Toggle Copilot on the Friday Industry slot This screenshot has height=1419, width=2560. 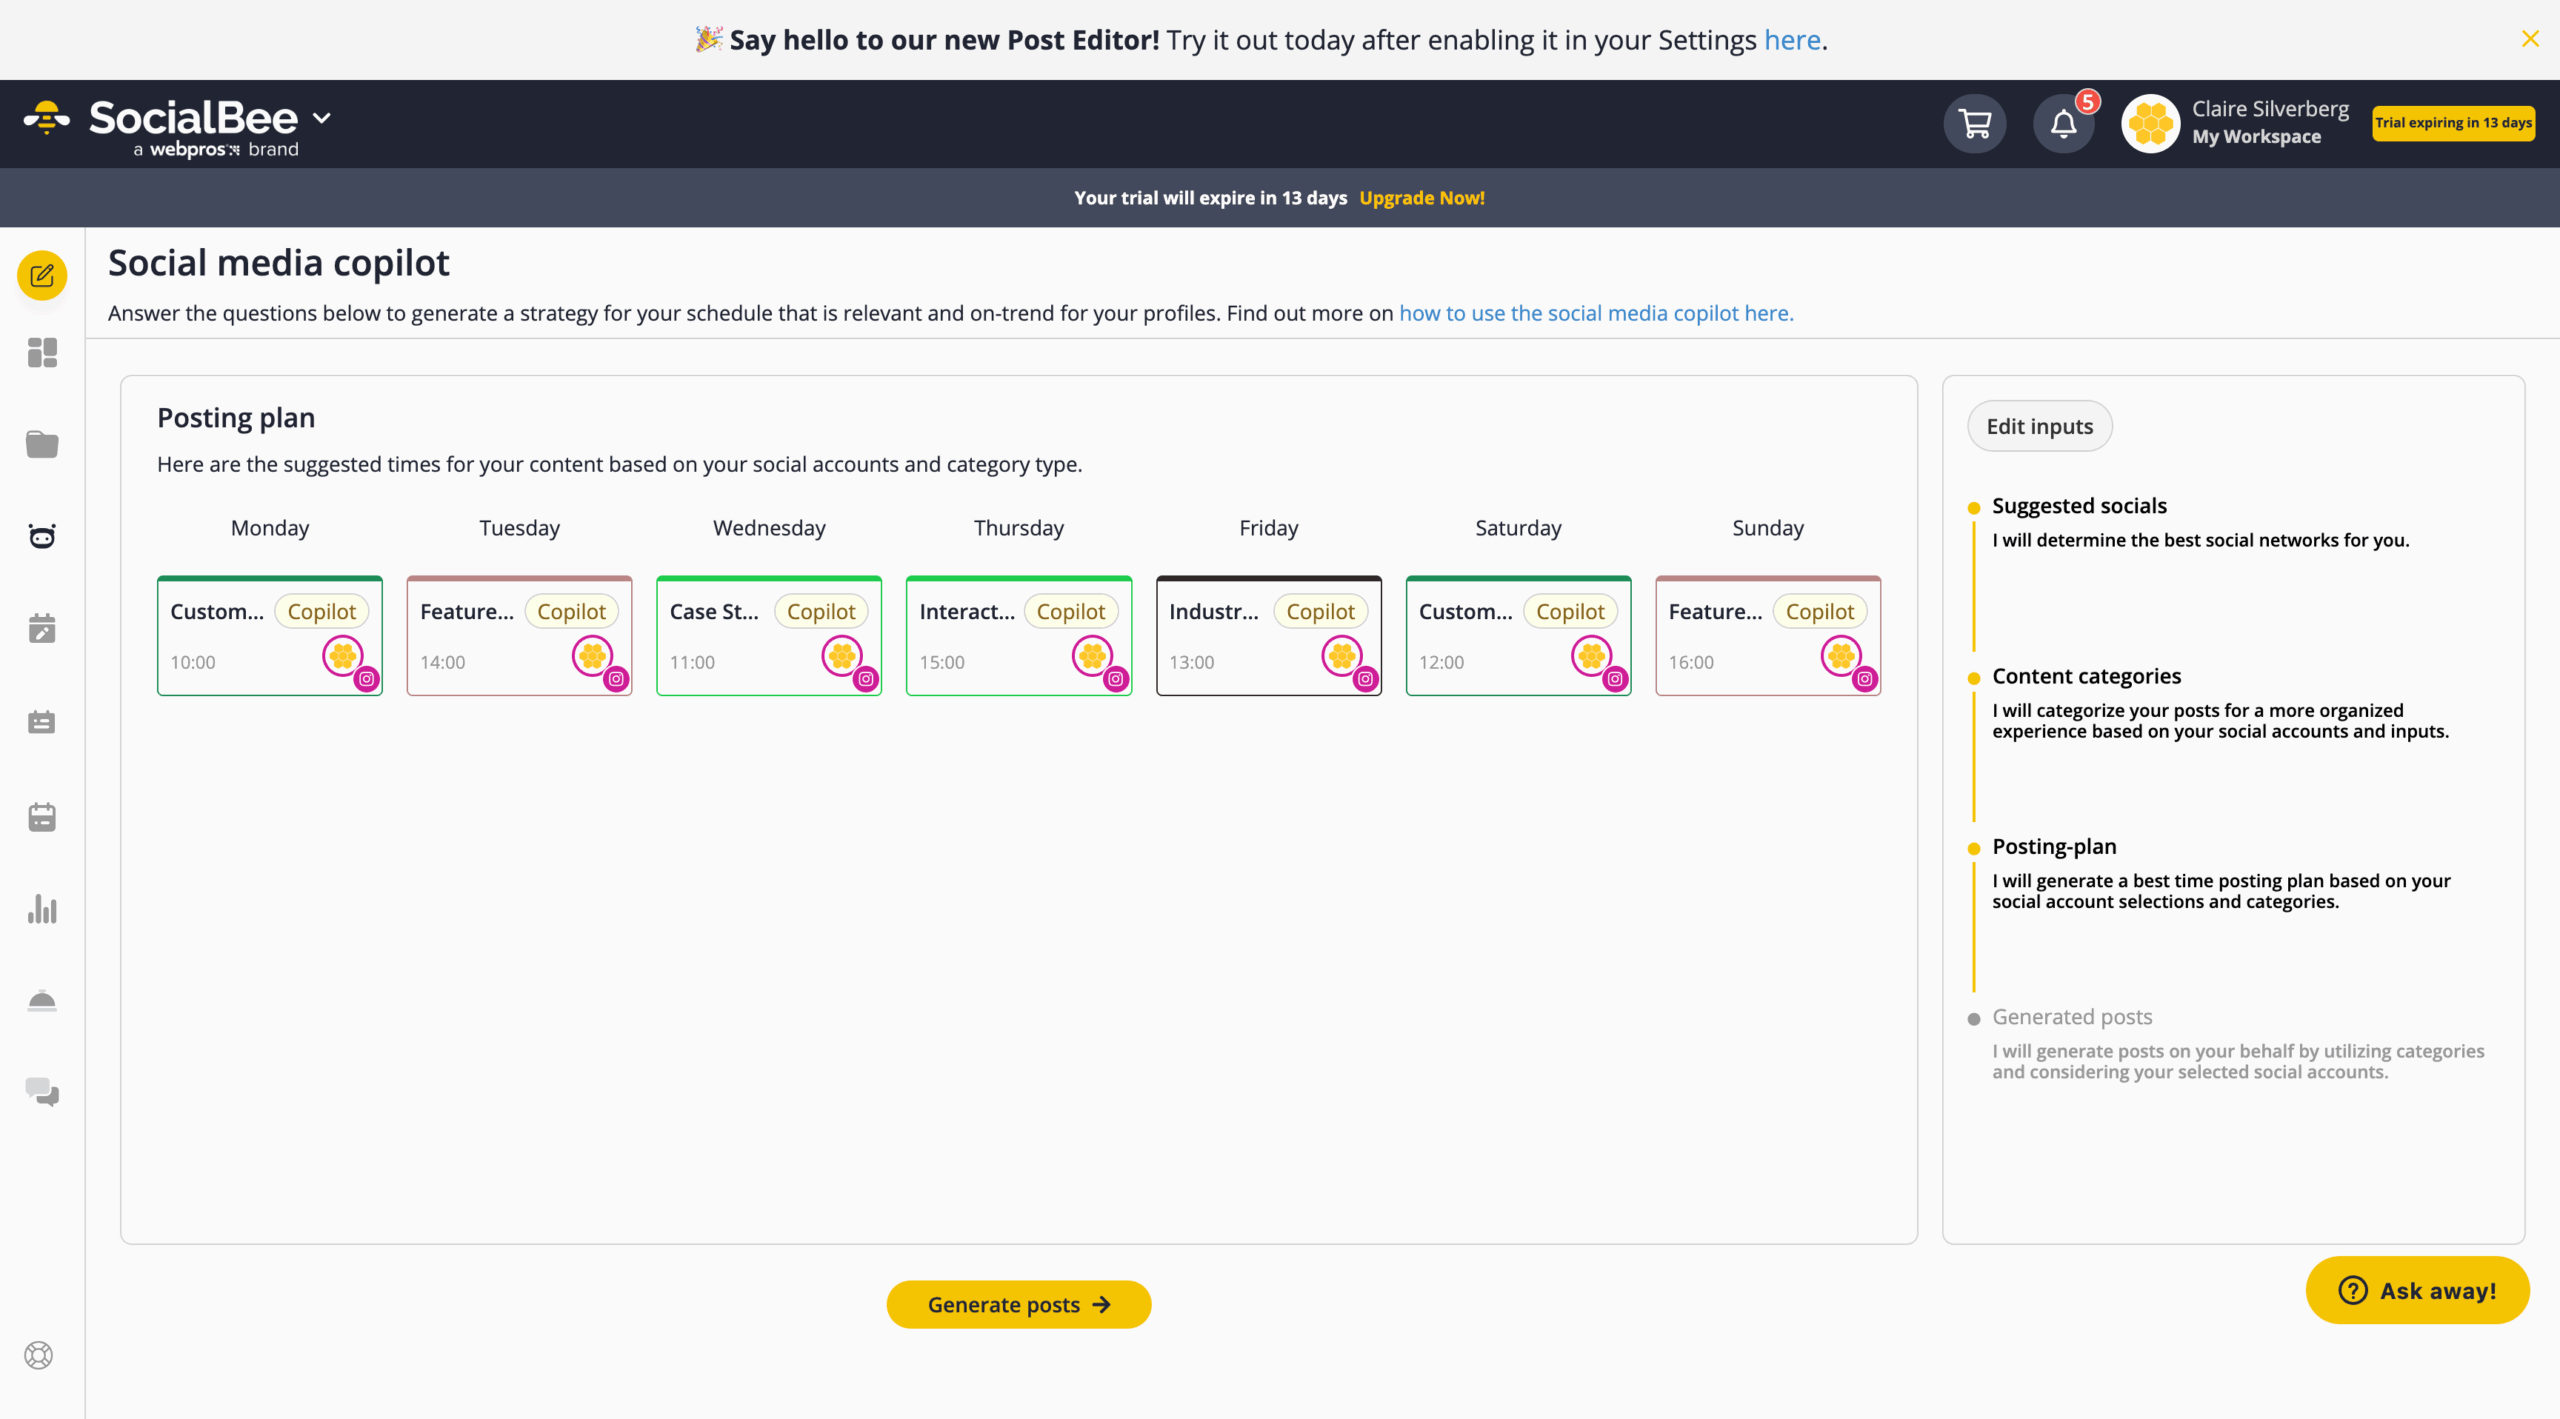tap(1320, 611)
